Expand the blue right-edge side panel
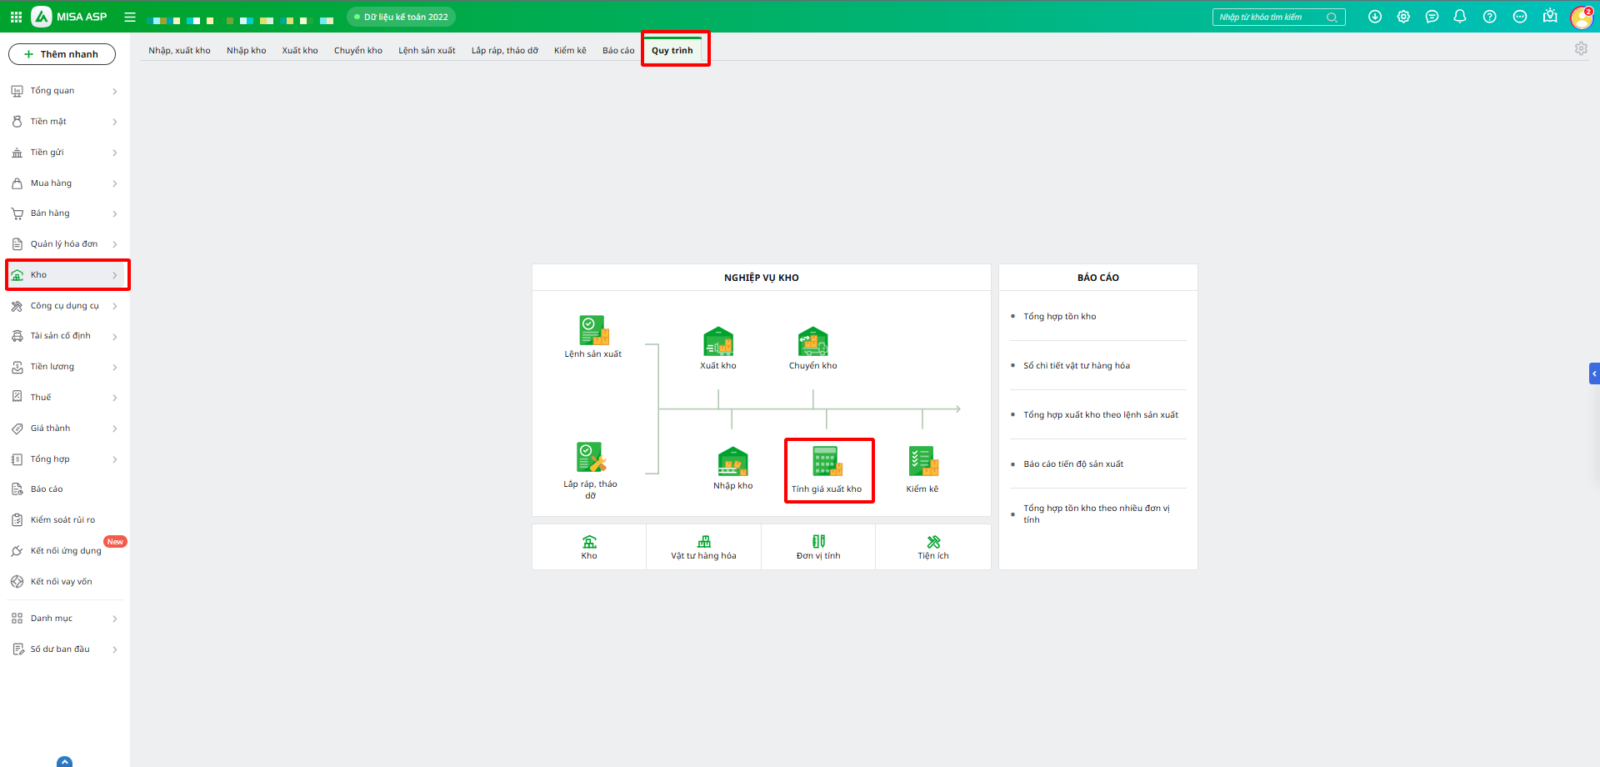The image size is (1600, 767). (1594, 374)
